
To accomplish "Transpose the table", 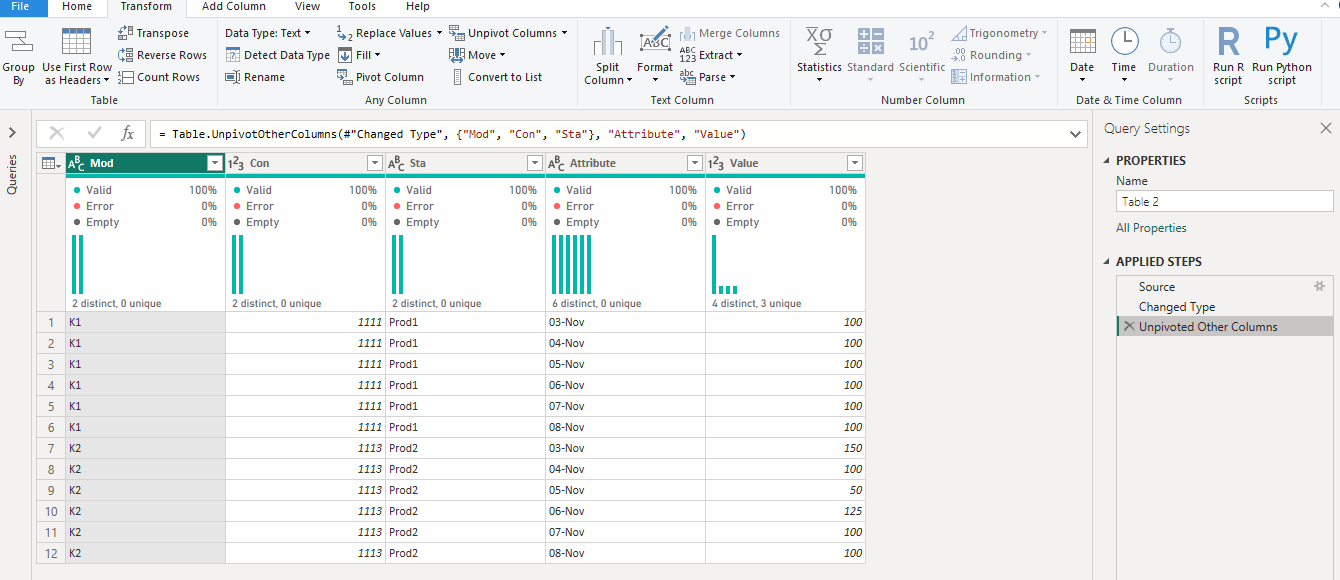I will 153,33.
